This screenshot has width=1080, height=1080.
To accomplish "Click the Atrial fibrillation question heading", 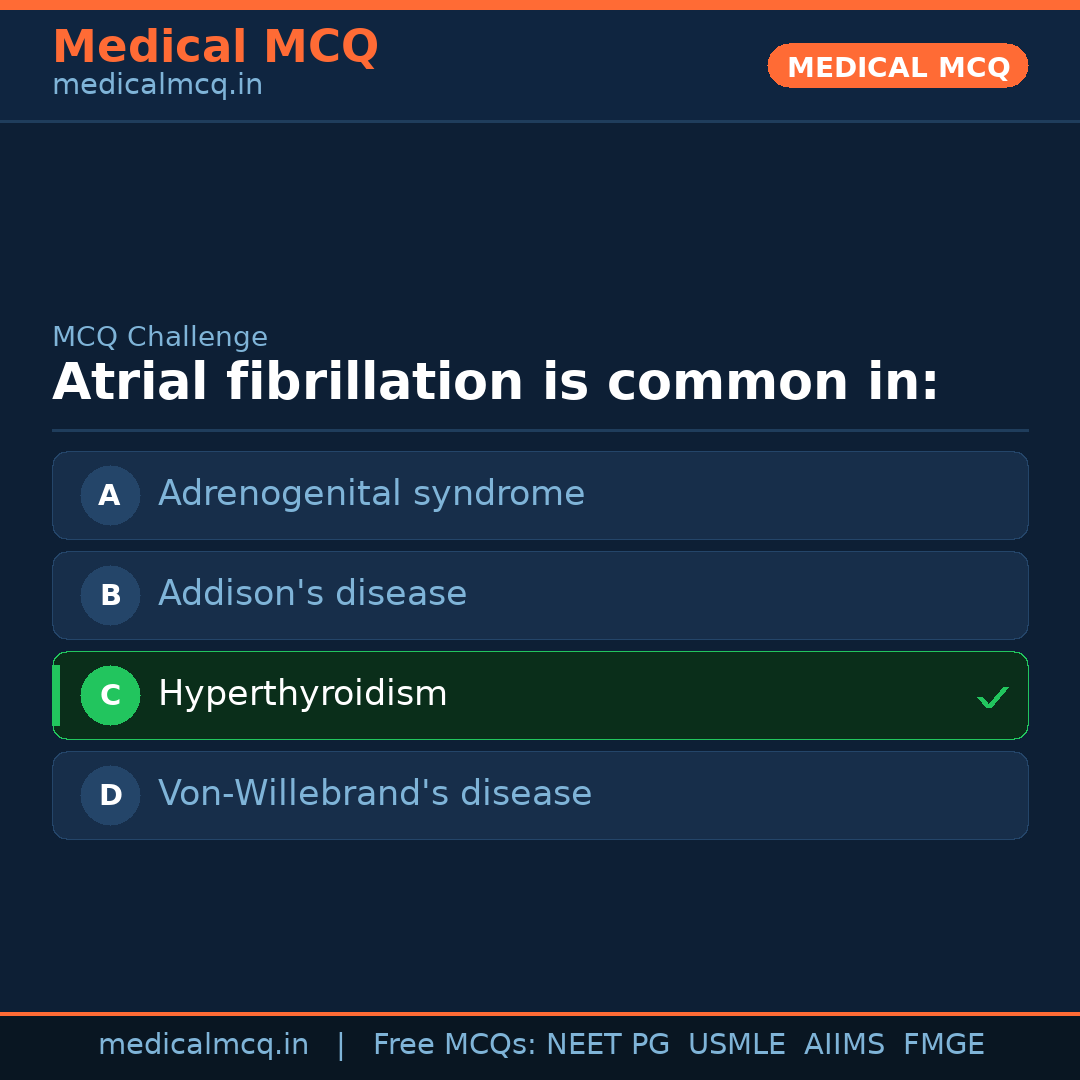I will tap(495, 383).
